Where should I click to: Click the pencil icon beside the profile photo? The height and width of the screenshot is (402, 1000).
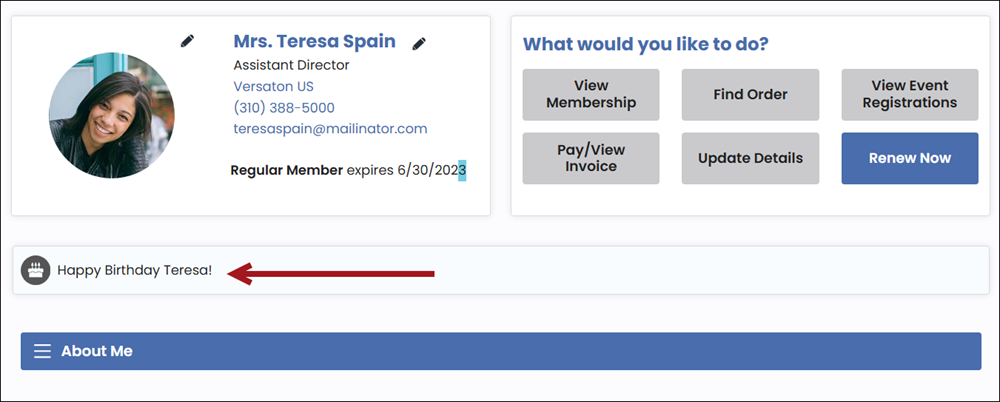click(x=187, y=41)
